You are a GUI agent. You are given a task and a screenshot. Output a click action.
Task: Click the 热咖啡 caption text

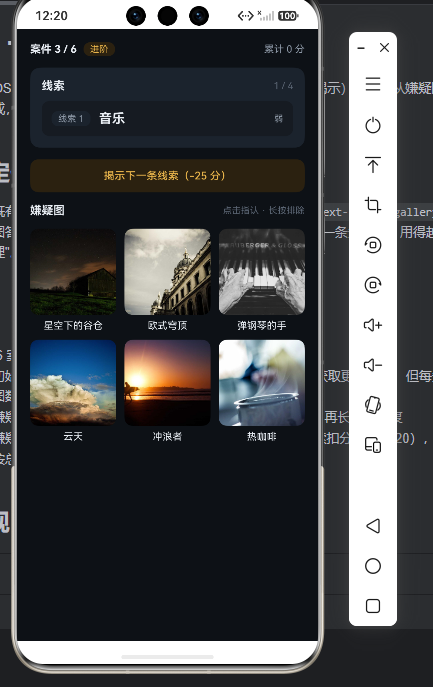pyautogui.click(x=262, y=436)
